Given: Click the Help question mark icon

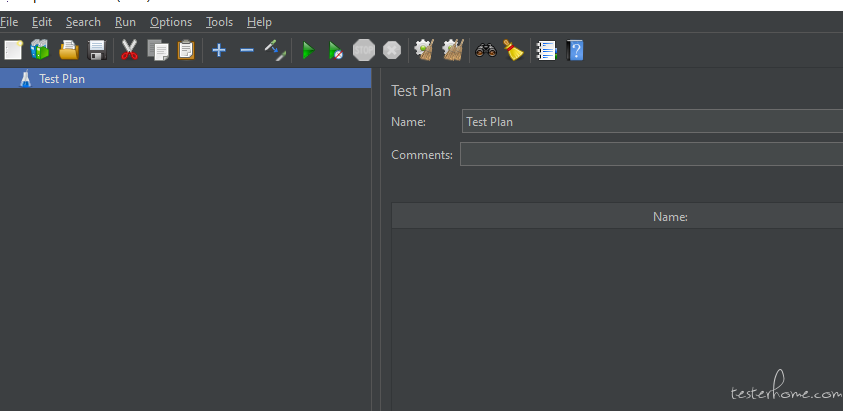Looking at the screenshot, I should point(575,50).
